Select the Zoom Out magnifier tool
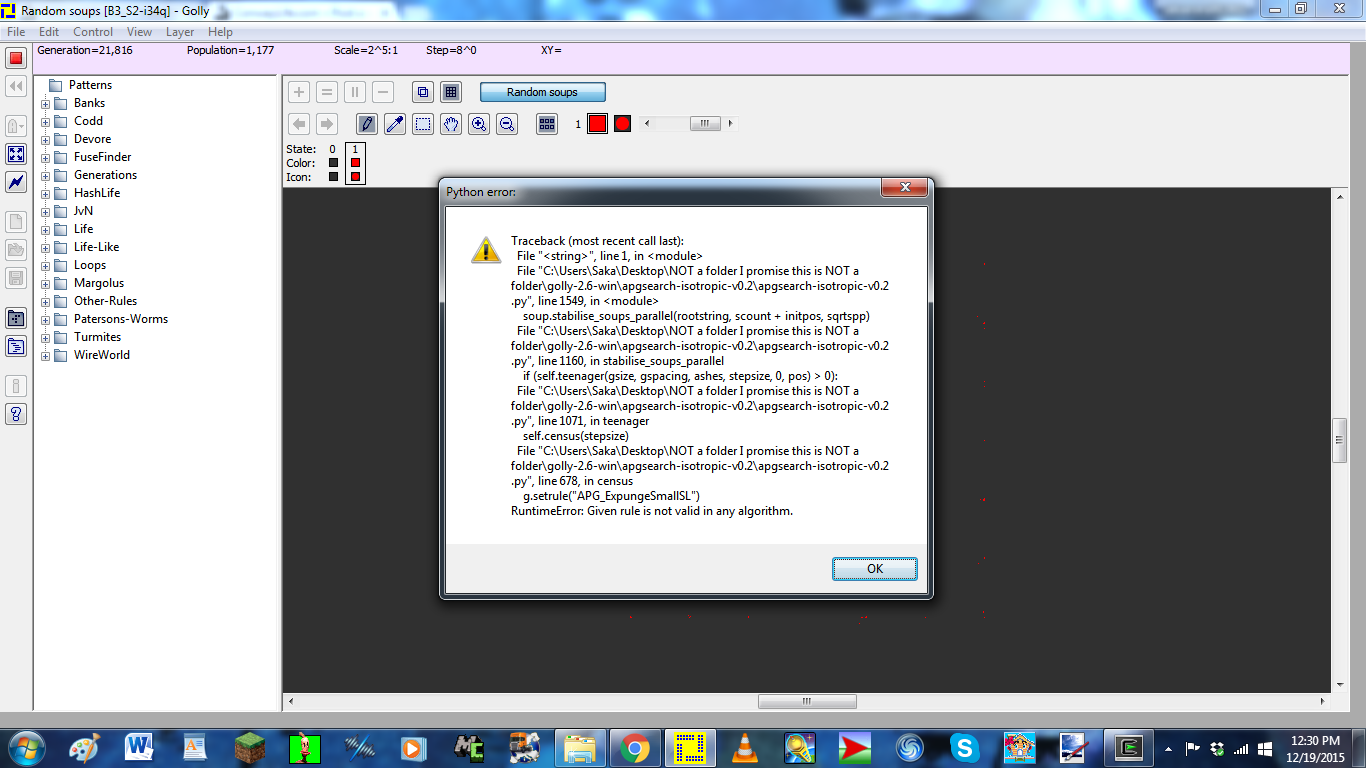Image resolution: width=1366 pixels, height=768 pixels. 507,124
